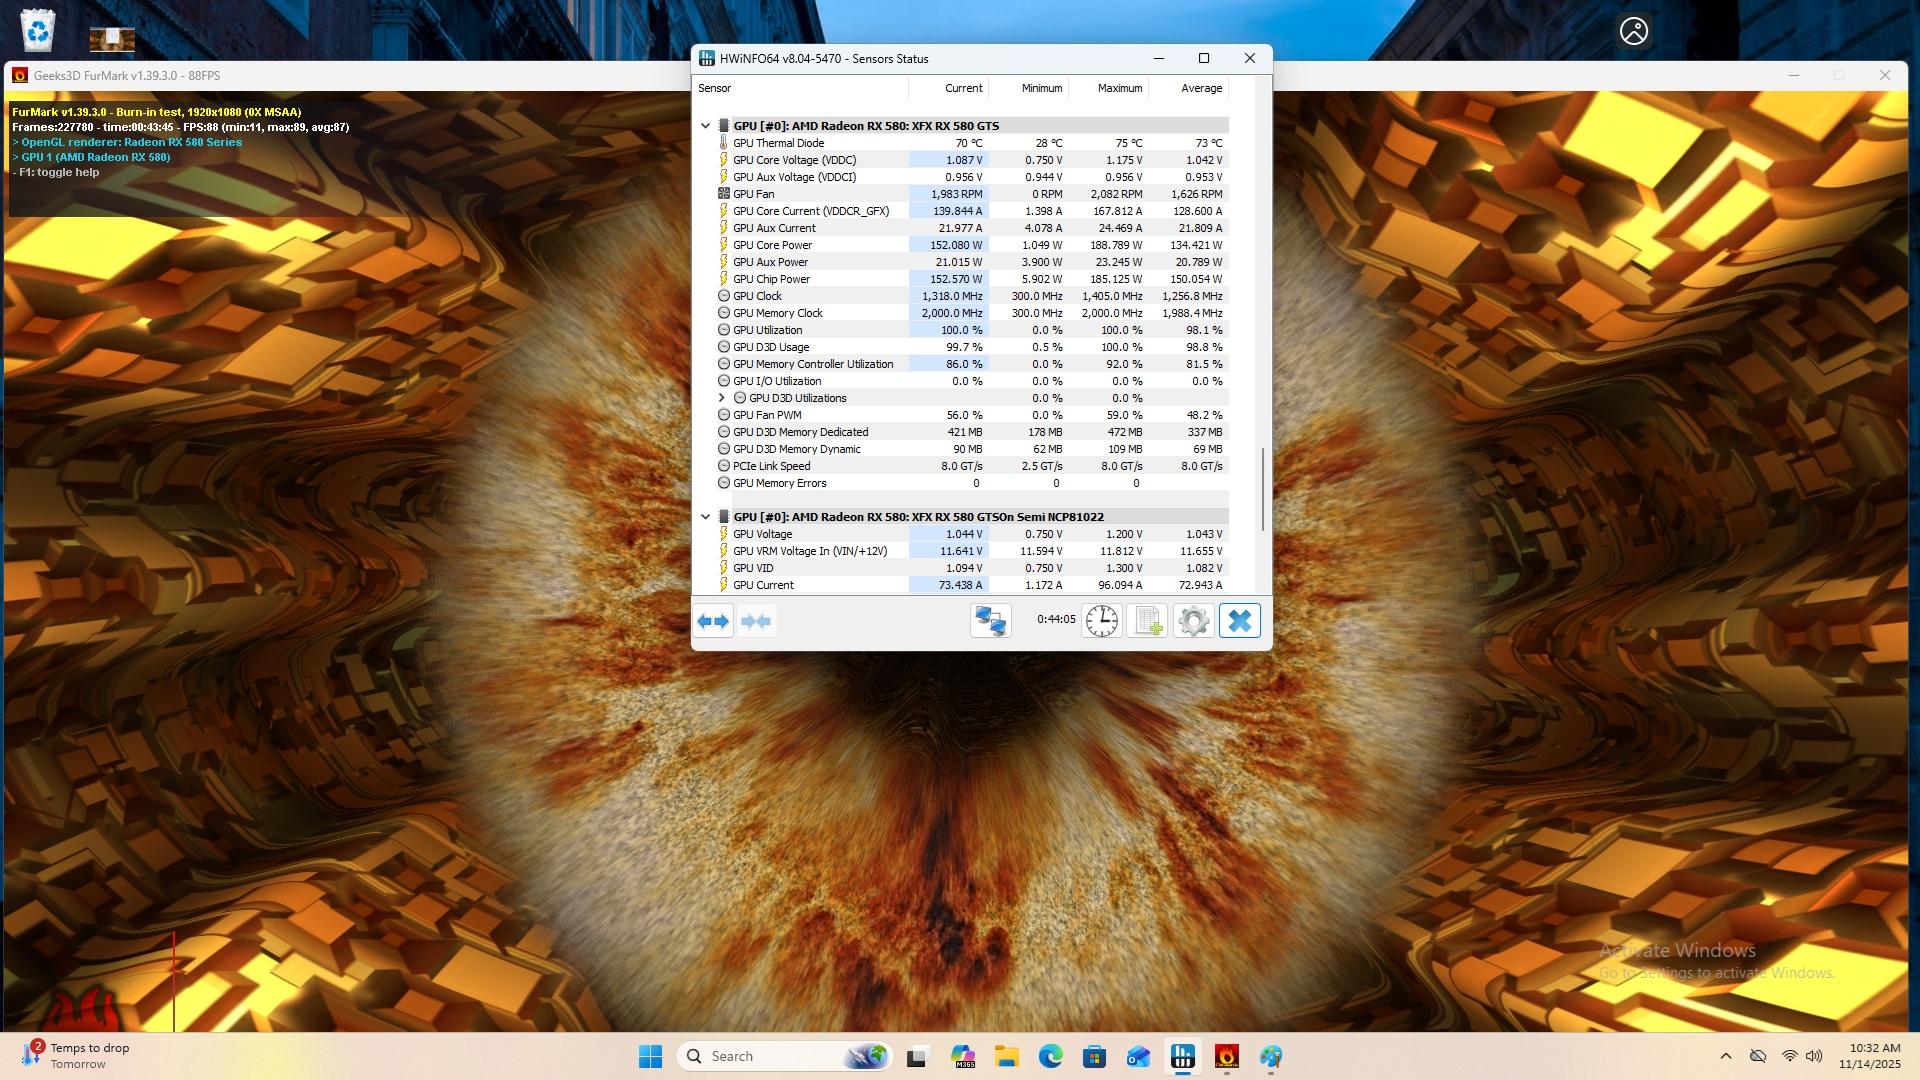Image resolution: width=1920 pixels, height=1080 pixels.
Task: Click the Maximum column header
Action: click(1109, 88)
